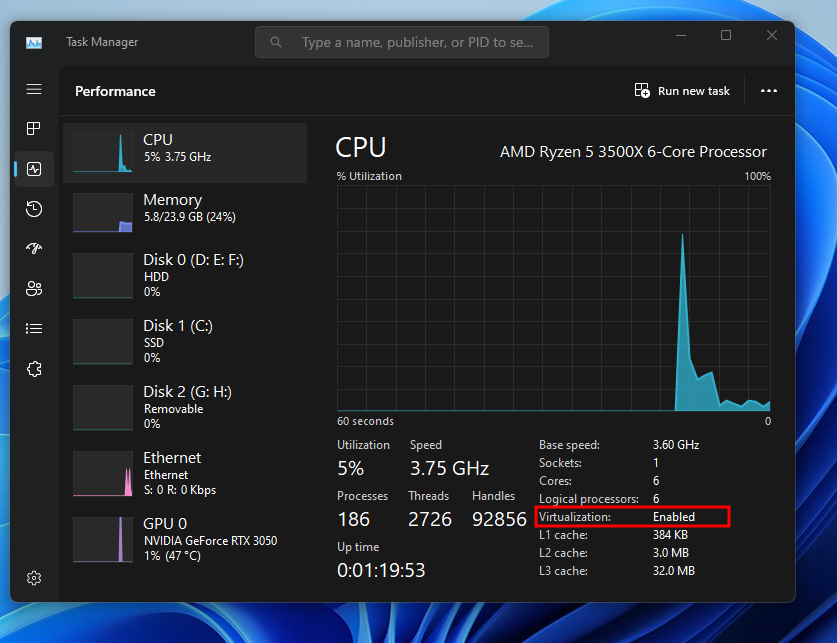Open the App history page
Image resolution: width=837 pixels, height=643 pixels.
click(x=33, y=208)
